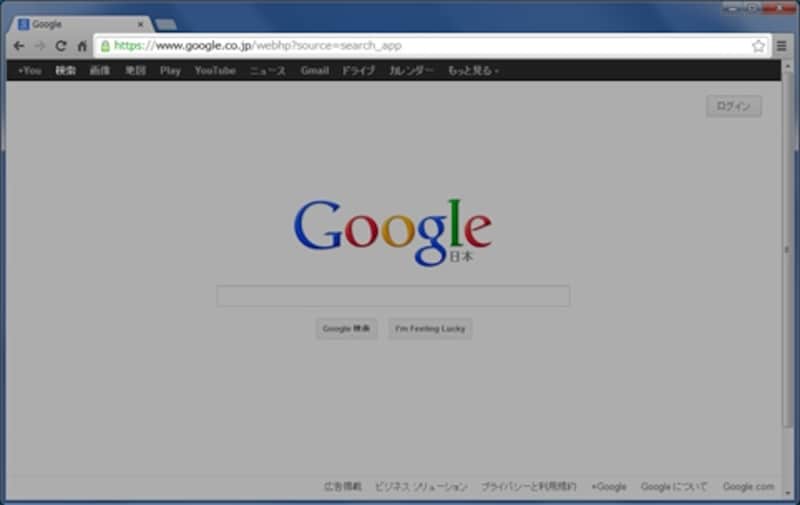
Task: Open 画像 (Images) in the top bar
Action: click(100, 71)
